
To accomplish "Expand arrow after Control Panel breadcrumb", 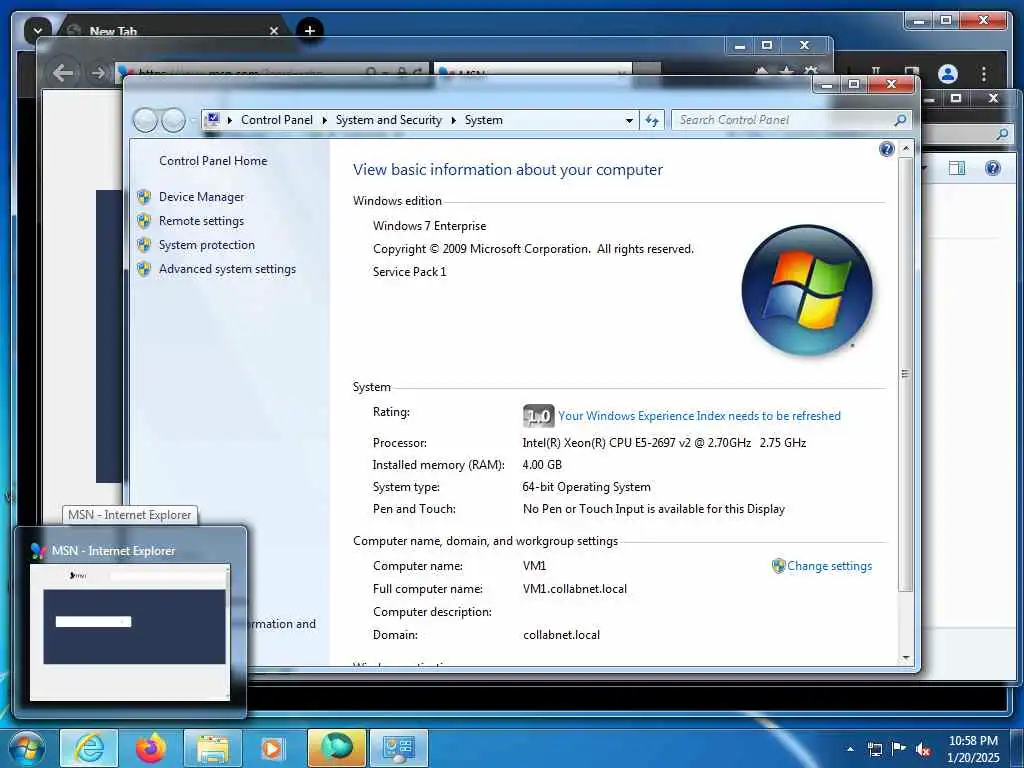I will 325,120.
